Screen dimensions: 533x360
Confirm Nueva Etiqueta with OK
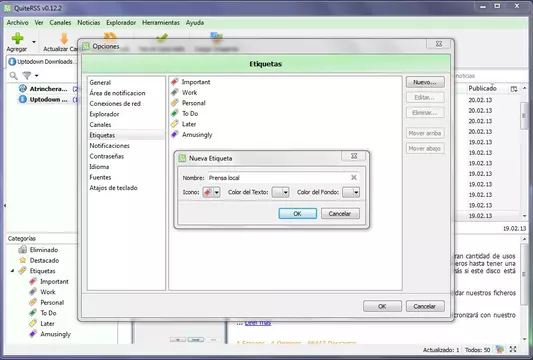pyautogui.click(x=297, y=213)
